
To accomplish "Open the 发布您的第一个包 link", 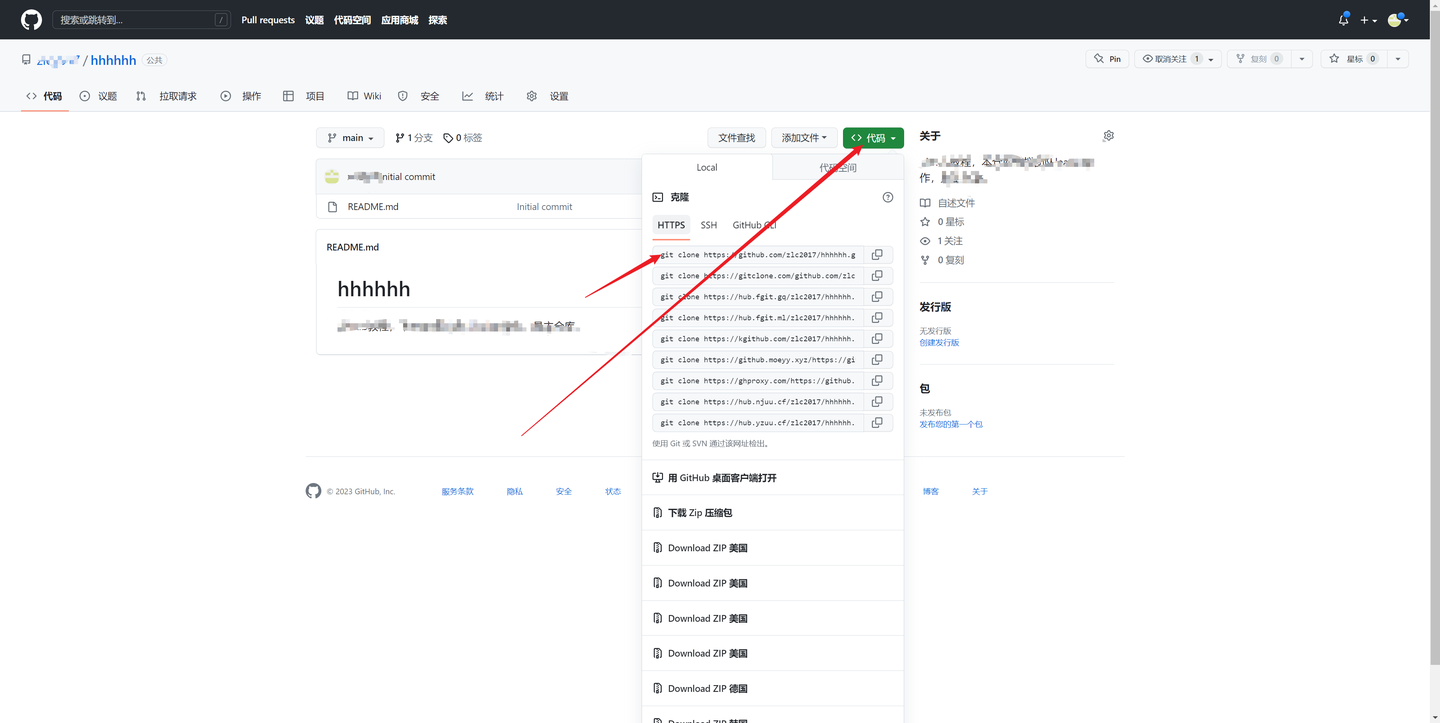I will pyautogui.click(x=951, y=423).
